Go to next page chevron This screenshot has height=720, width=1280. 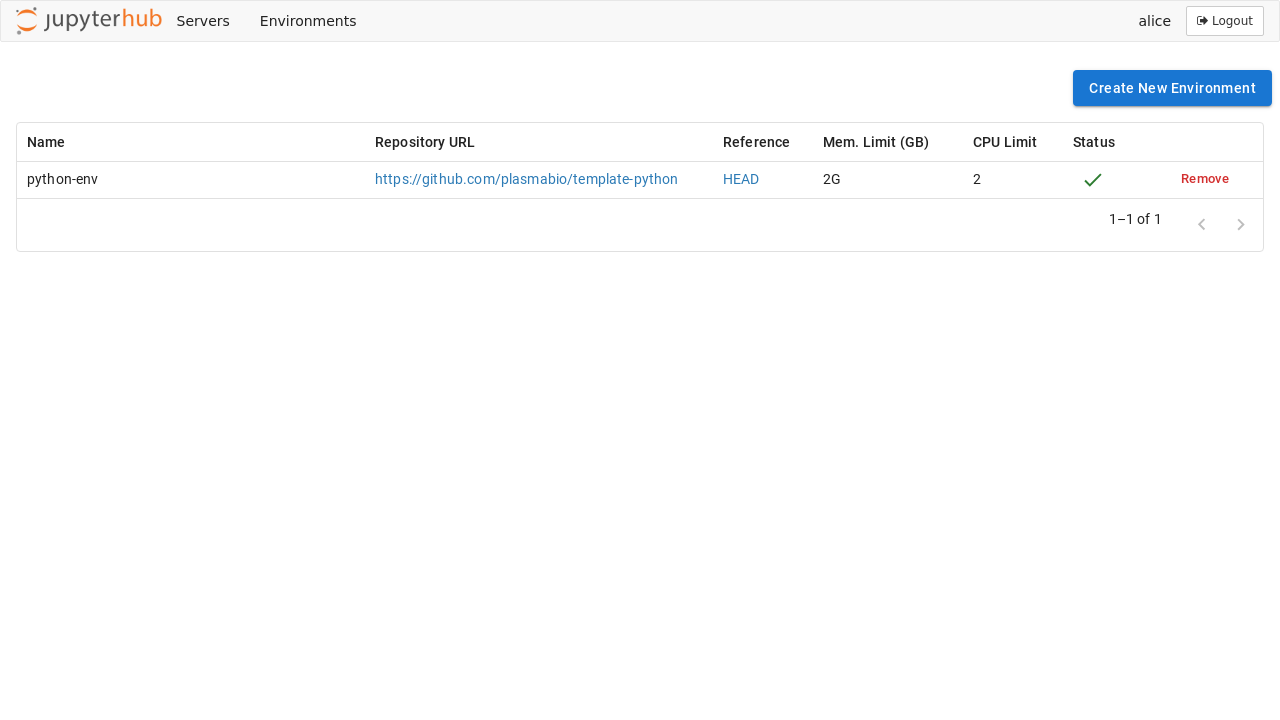pos(1240,224)
